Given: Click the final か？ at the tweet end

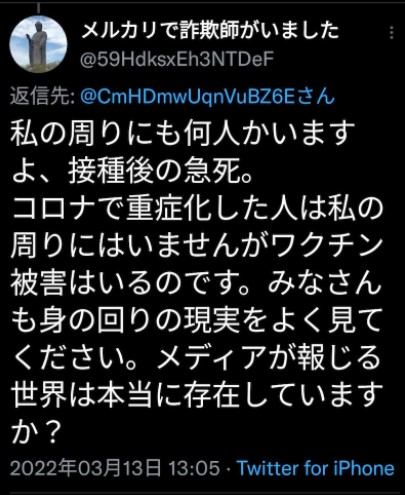Looking at the screenshot, I should (37, 431).
